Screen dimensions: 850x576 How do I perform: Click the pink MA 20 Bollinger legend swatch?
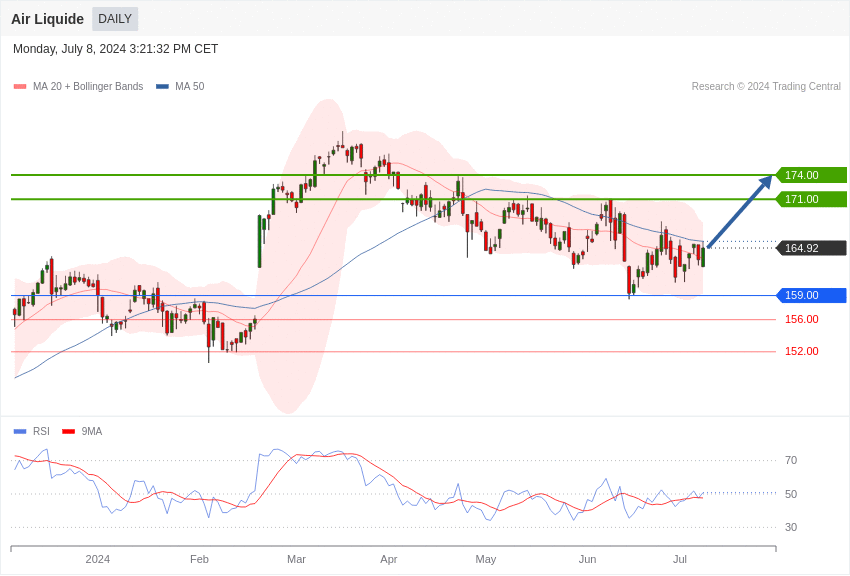coord(20,87)
